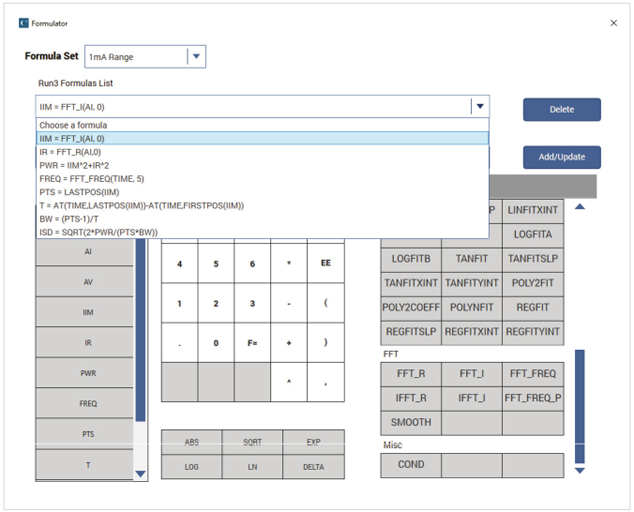
Task: Collapse the Run3 formulas list dropdown arrow
Action: coord(480,106)
